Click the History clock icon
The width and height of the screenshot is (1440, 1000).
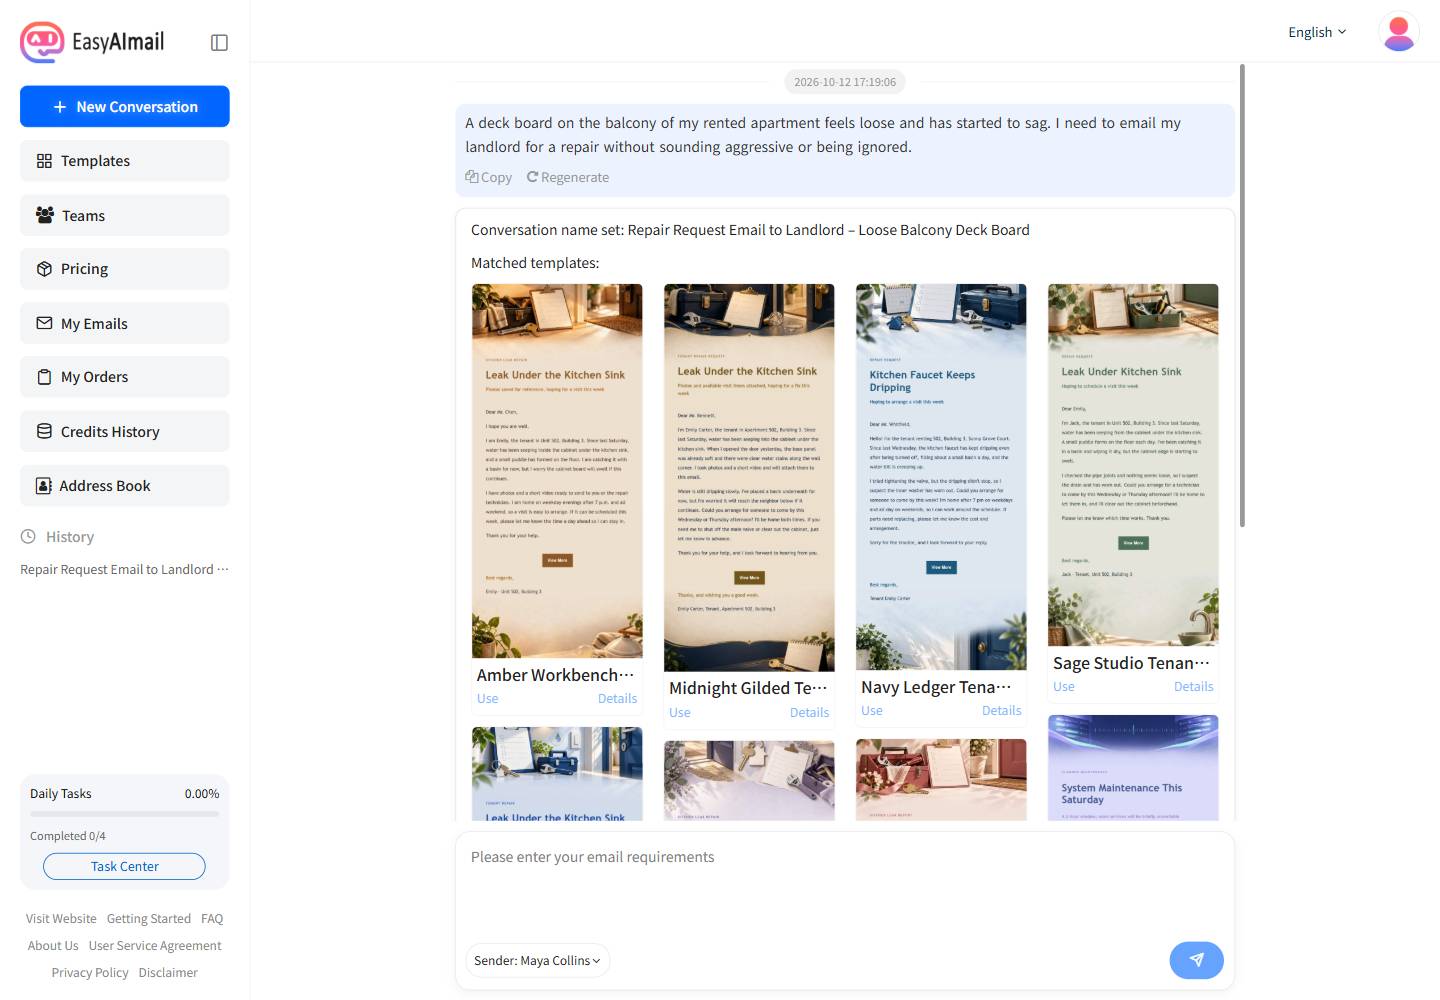[29, 537]
